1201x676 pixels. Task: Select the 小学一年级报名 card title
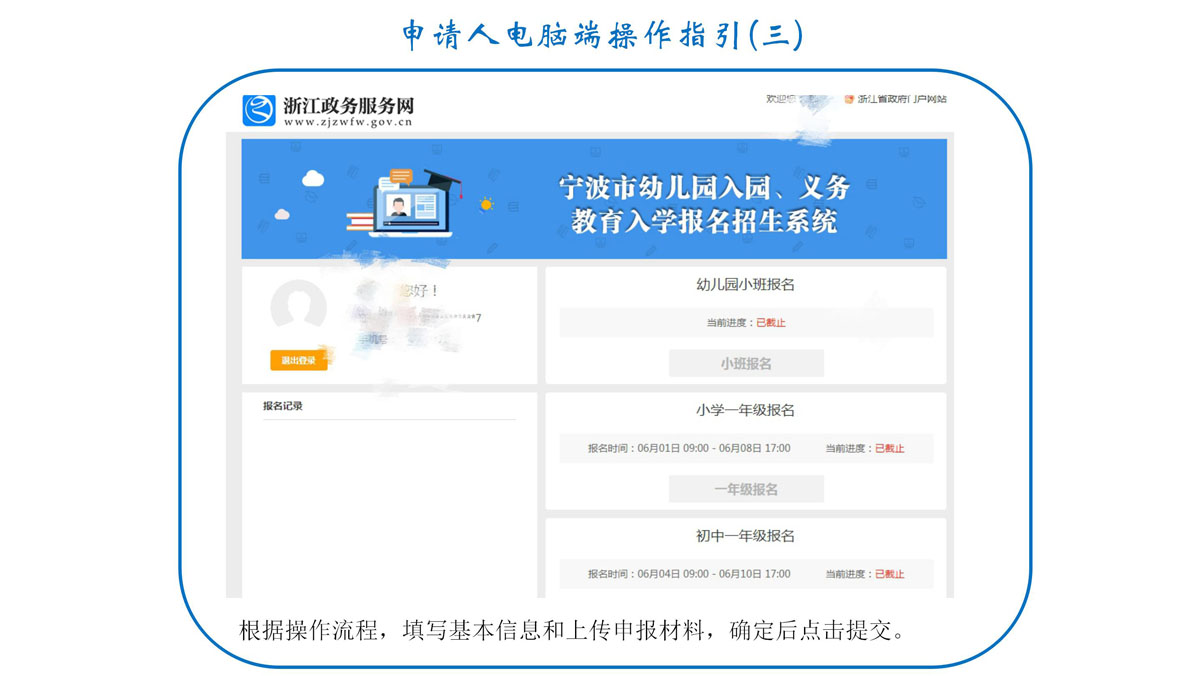(x=745, y=411)
